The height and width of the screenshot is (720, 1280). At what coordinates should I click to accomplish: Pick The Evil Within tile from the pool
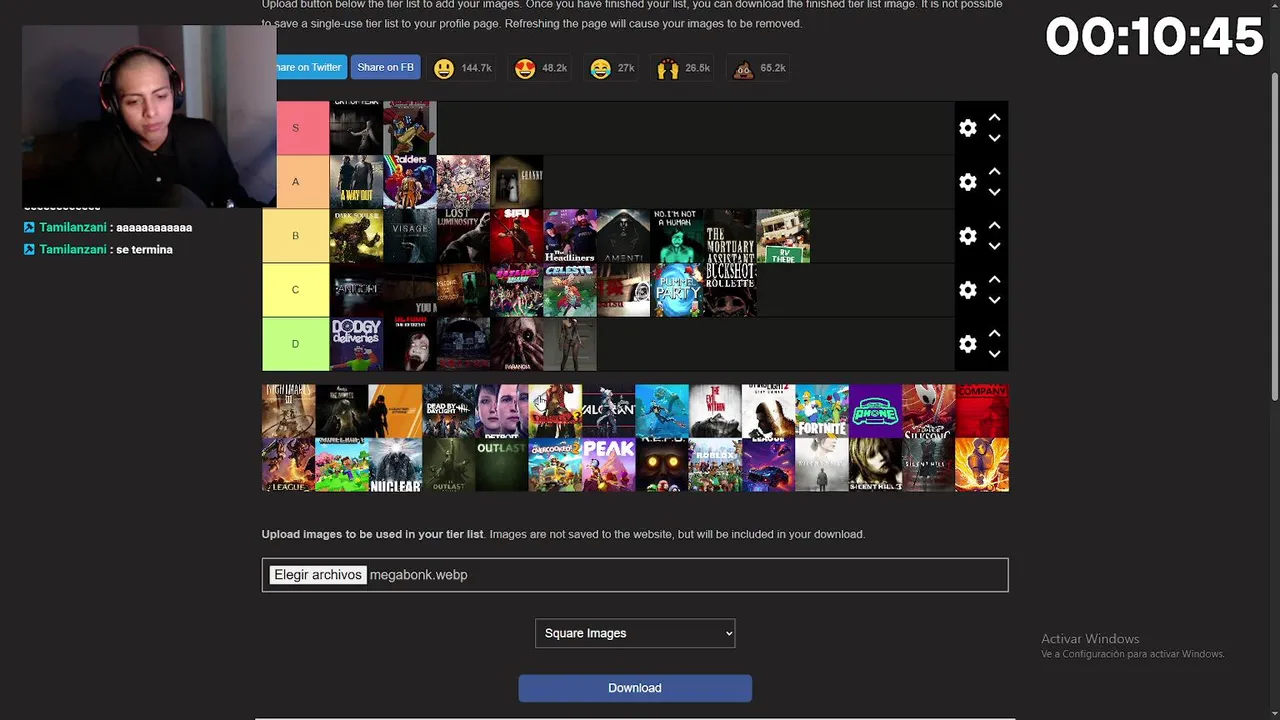(x=715, y=411)
